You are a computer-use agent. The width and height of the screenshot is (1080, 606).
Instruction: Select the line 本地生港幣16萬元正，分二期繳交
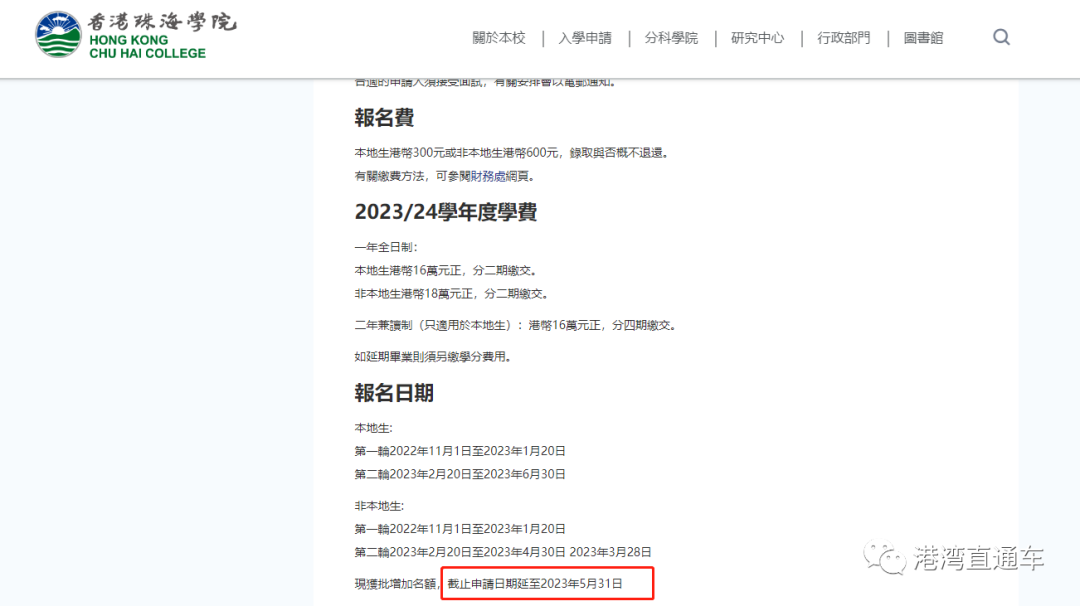click(446, 271)
